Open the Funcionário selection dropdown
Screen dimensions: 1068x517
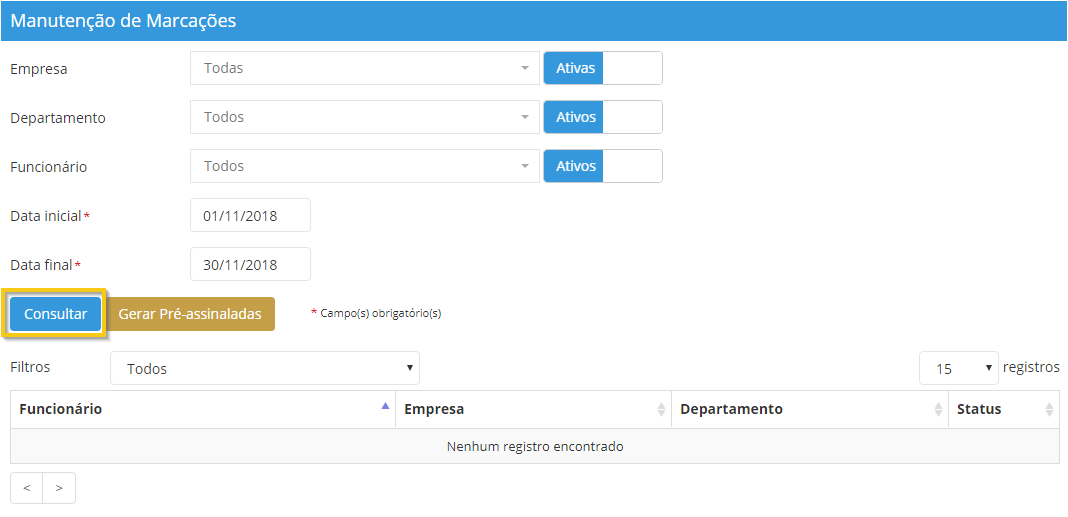pos(365,166)
